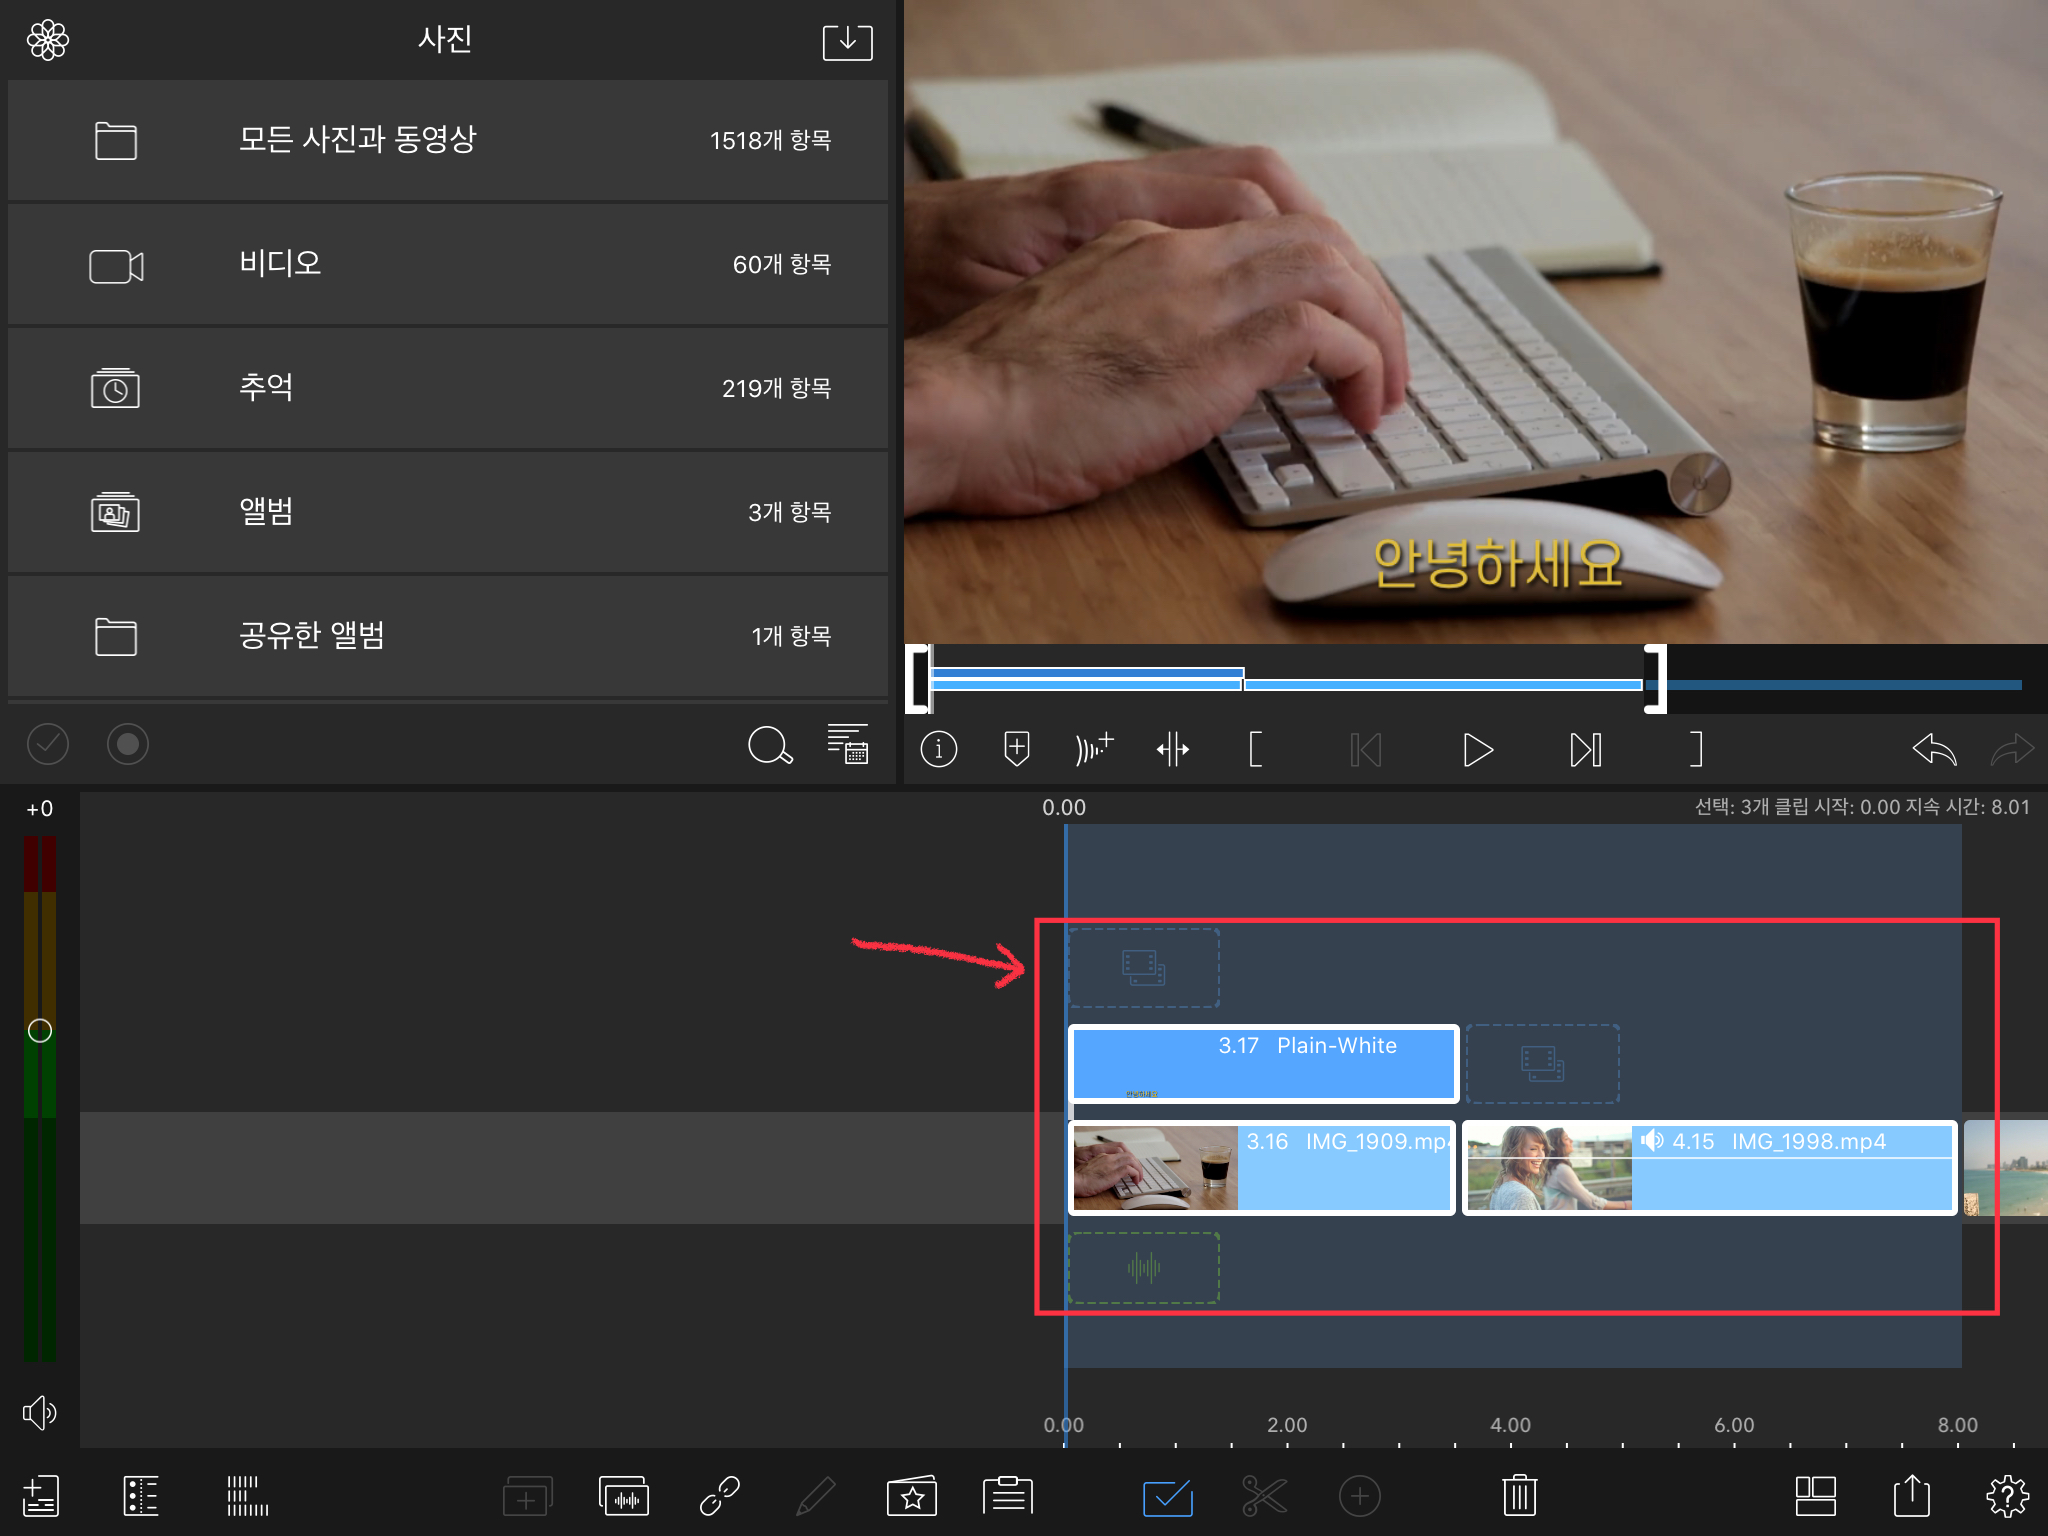This screenshot has width=2048, height=1536.
Task: Open the clip info icon
Action: pos(938,749)
